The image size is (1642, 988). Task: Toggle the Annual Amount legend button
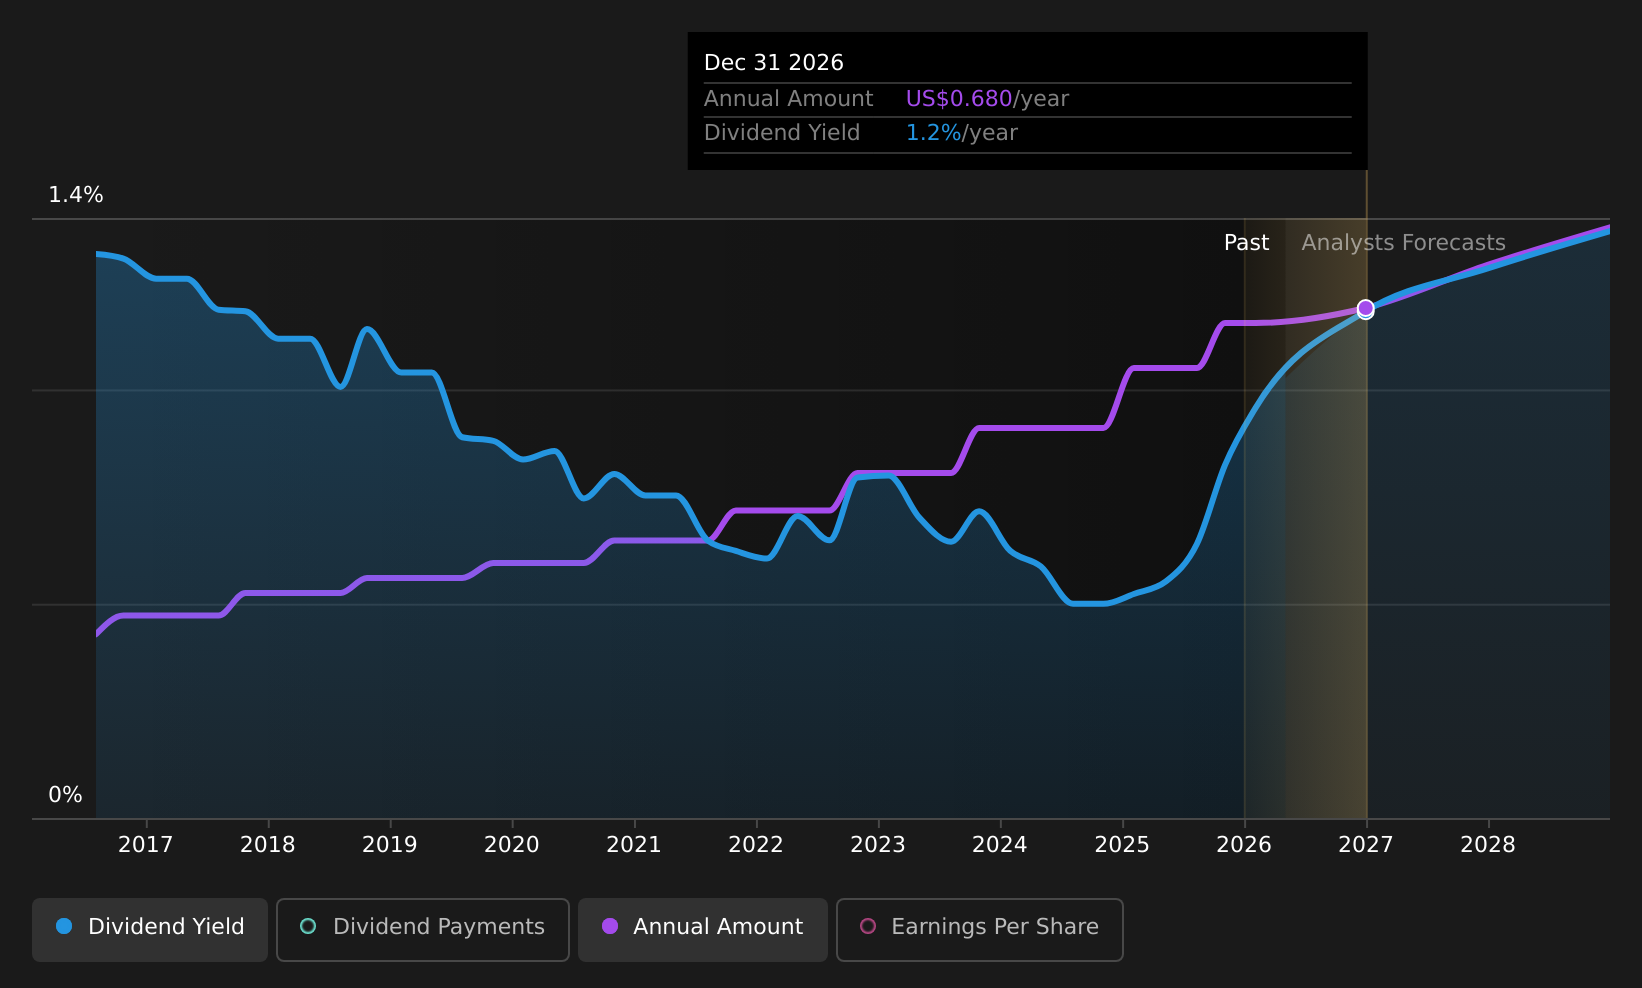click(703, 929)
